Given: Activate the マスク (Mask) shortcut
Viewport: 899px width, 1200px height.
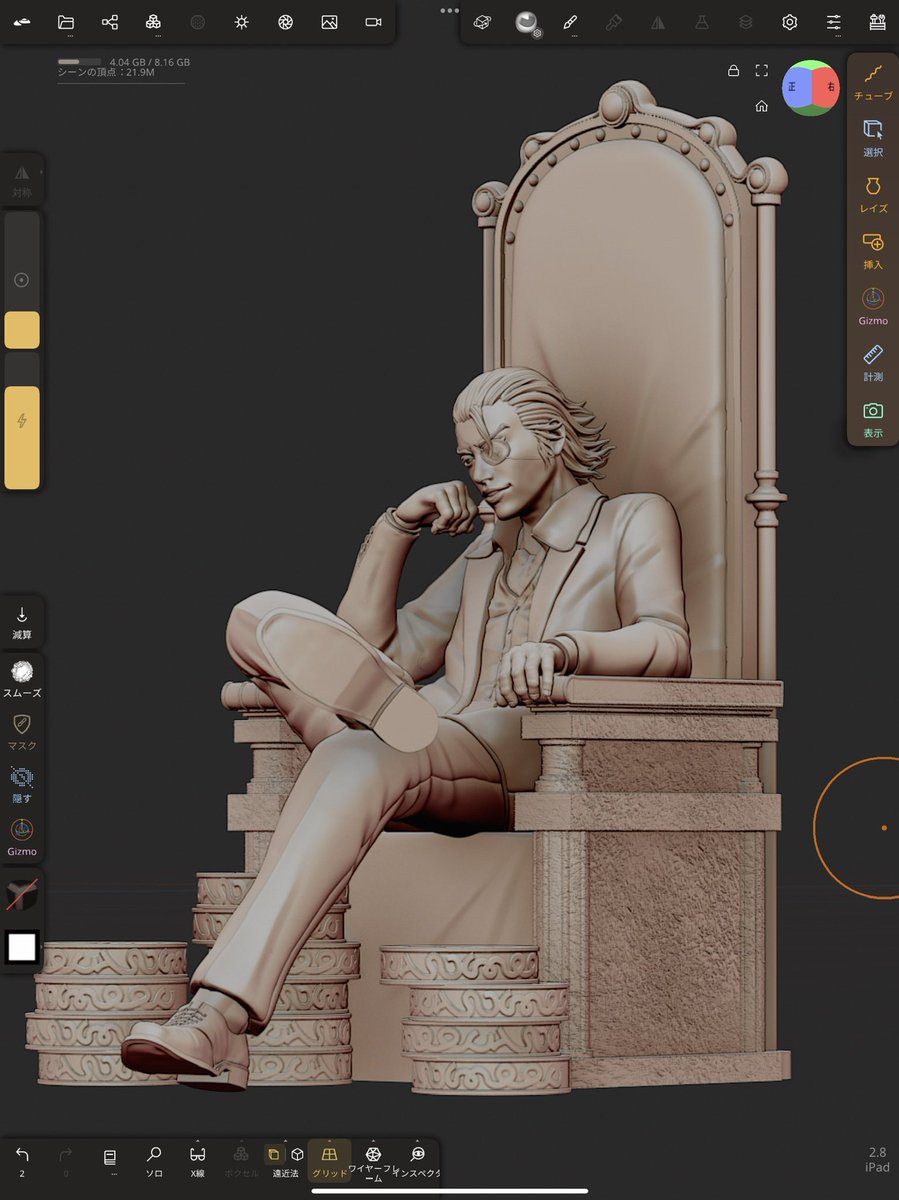Looking at the screenshot, I should click(22, 732).
